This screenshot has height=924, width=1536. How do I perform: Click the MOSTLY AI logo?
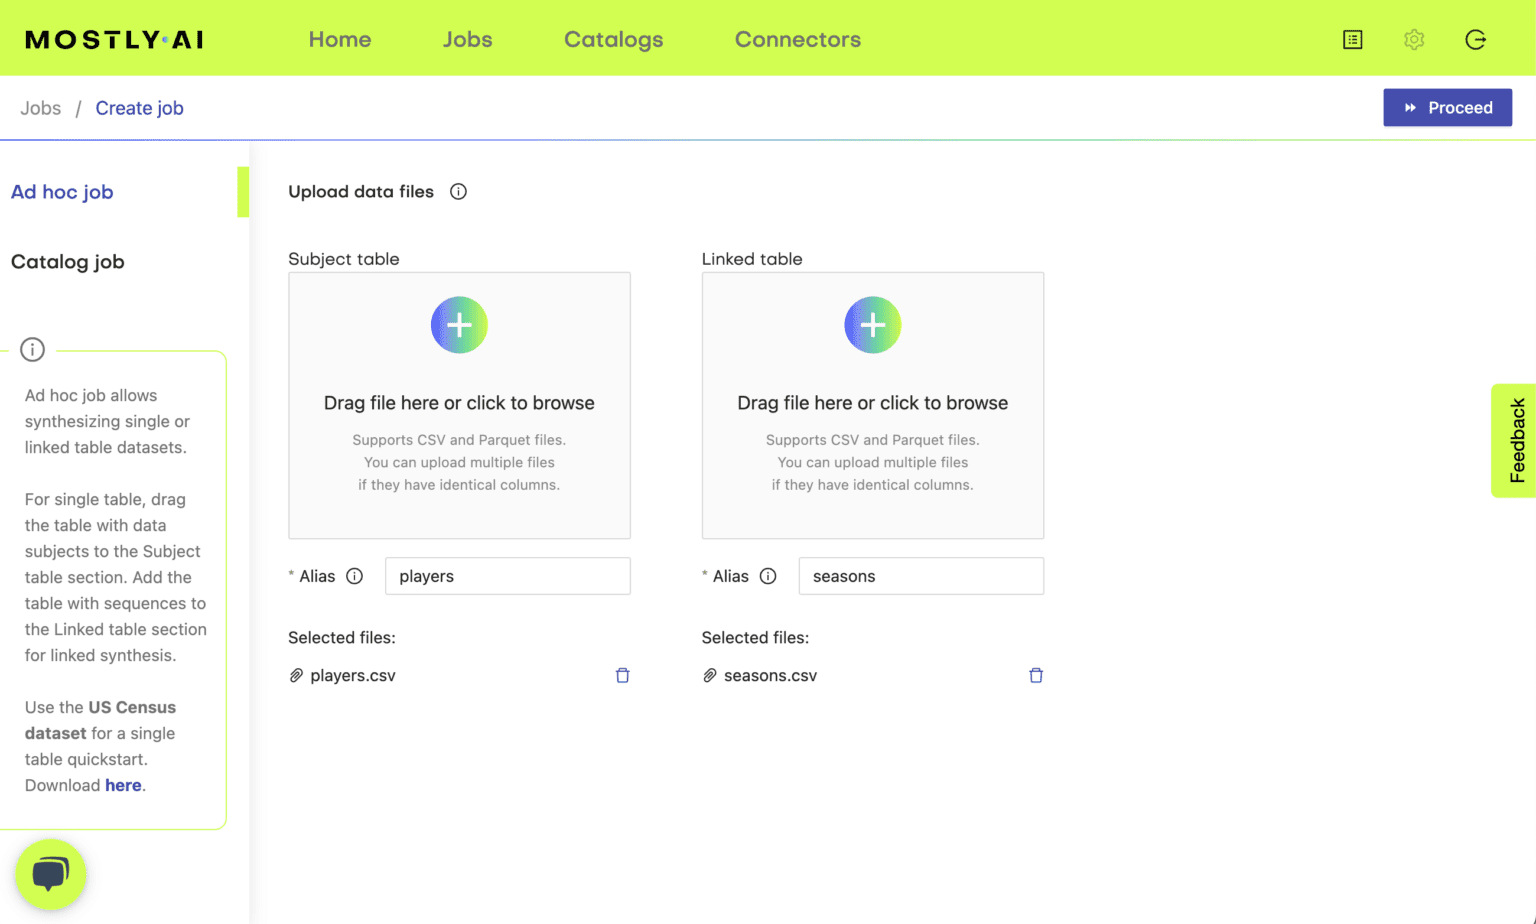(114, 40)
